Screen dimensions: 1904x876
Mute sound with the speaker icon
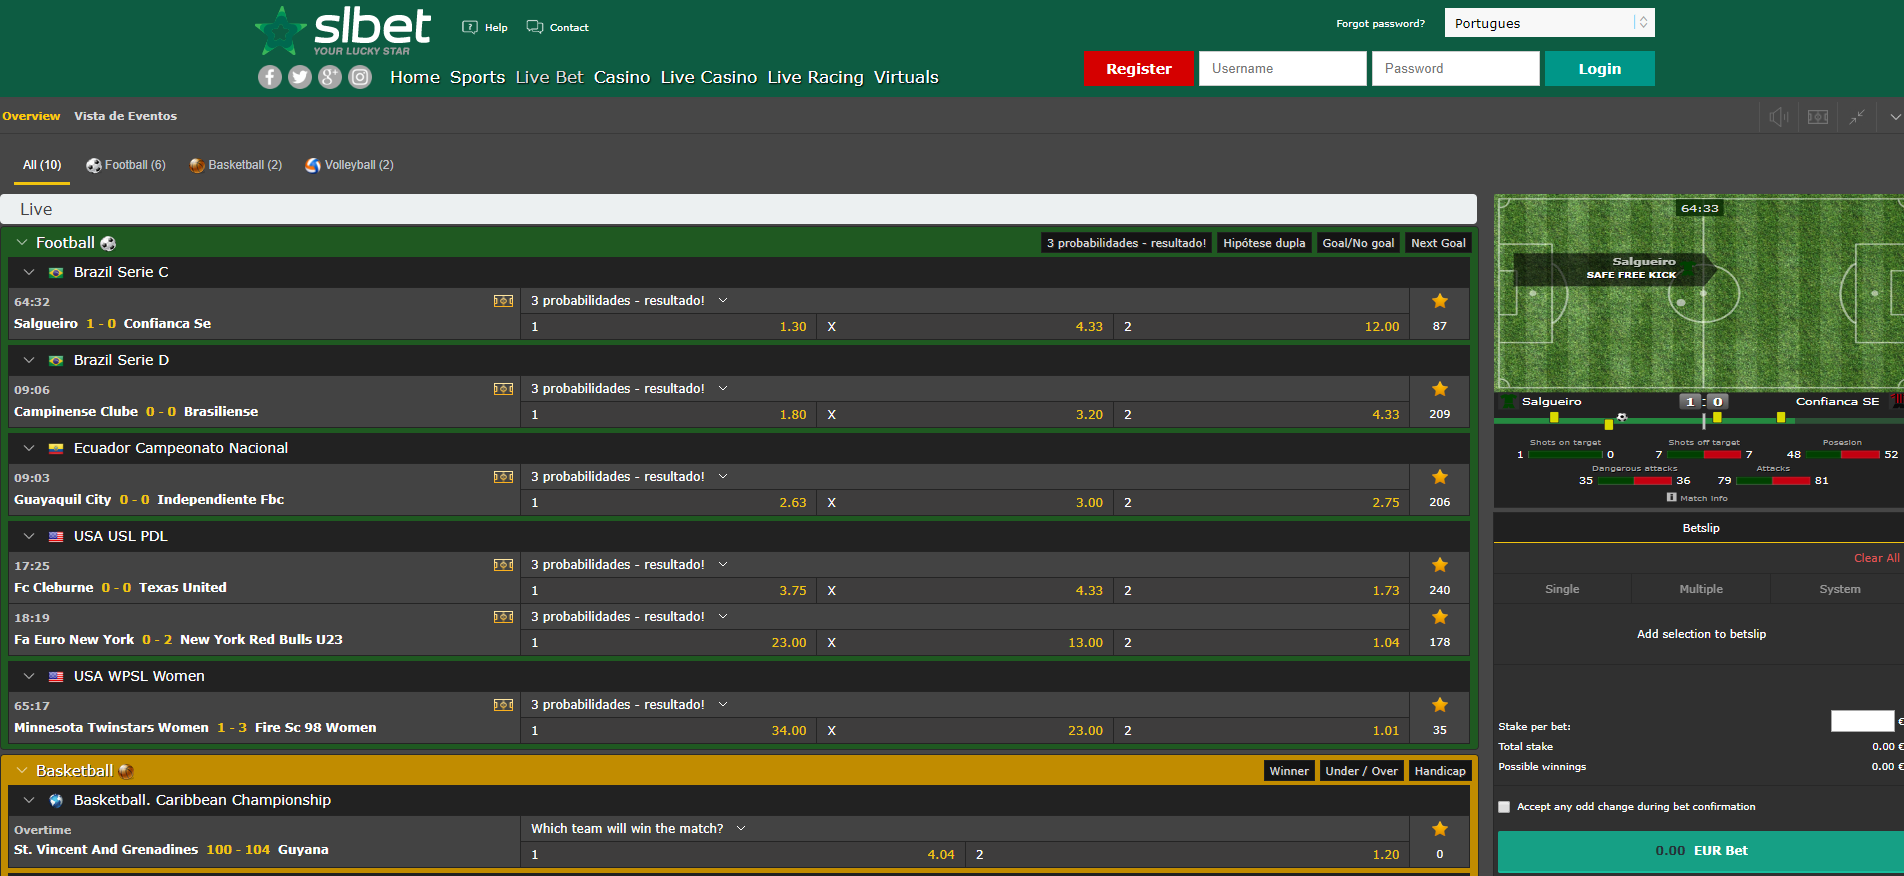click(1779, 117)
